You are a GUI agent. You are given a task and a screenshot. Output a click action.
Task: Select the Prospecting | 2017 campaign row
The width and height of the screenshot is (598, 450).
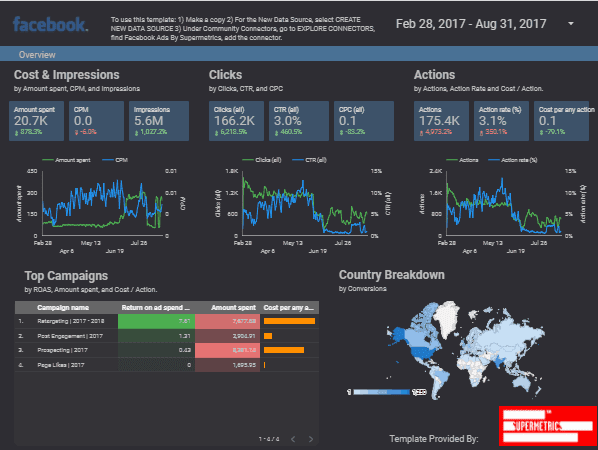tap(167, 350)
